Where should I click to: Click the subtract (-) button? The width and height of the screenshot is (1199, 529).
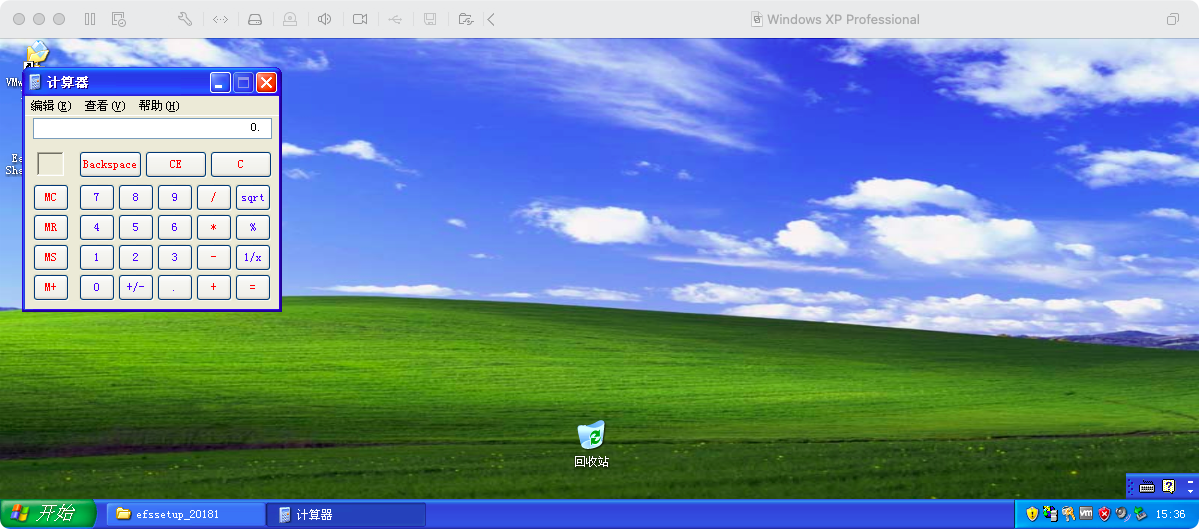pyautogui.click(x=214, y=258)
